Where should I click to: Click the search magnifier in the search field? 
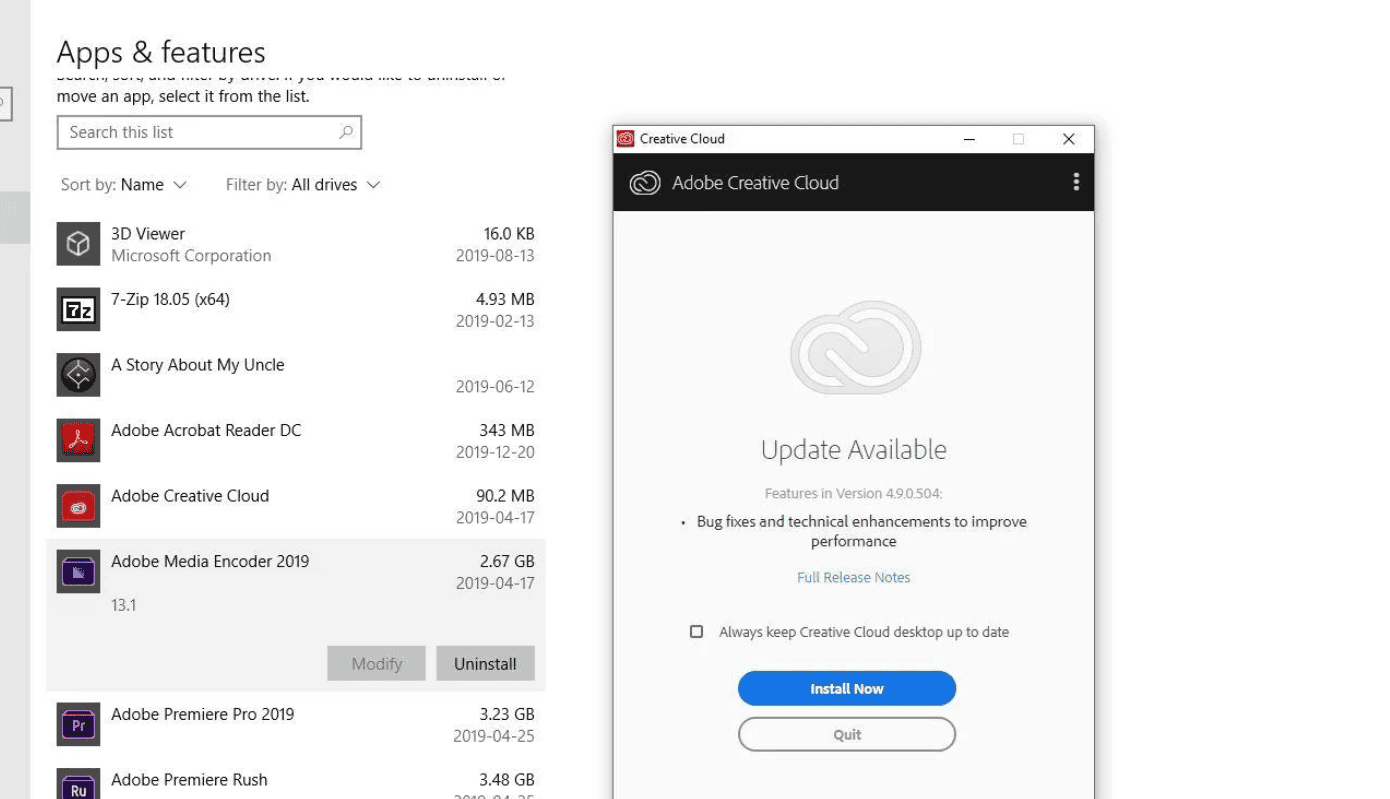[344, 132]
